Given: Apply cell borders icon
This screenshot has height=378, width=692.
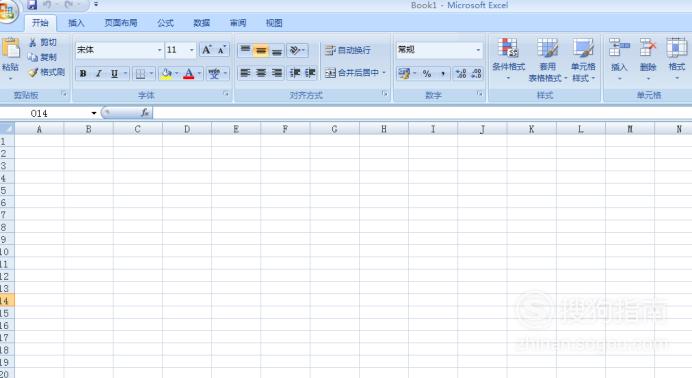Looking at the screenshot, I should pos(140,74).
